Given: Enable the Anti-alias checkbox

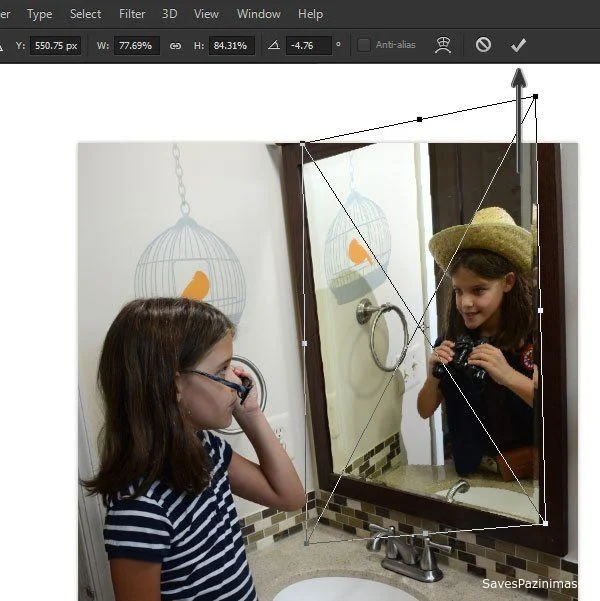Looking at the screenshot, I should [x=364, y=45].
